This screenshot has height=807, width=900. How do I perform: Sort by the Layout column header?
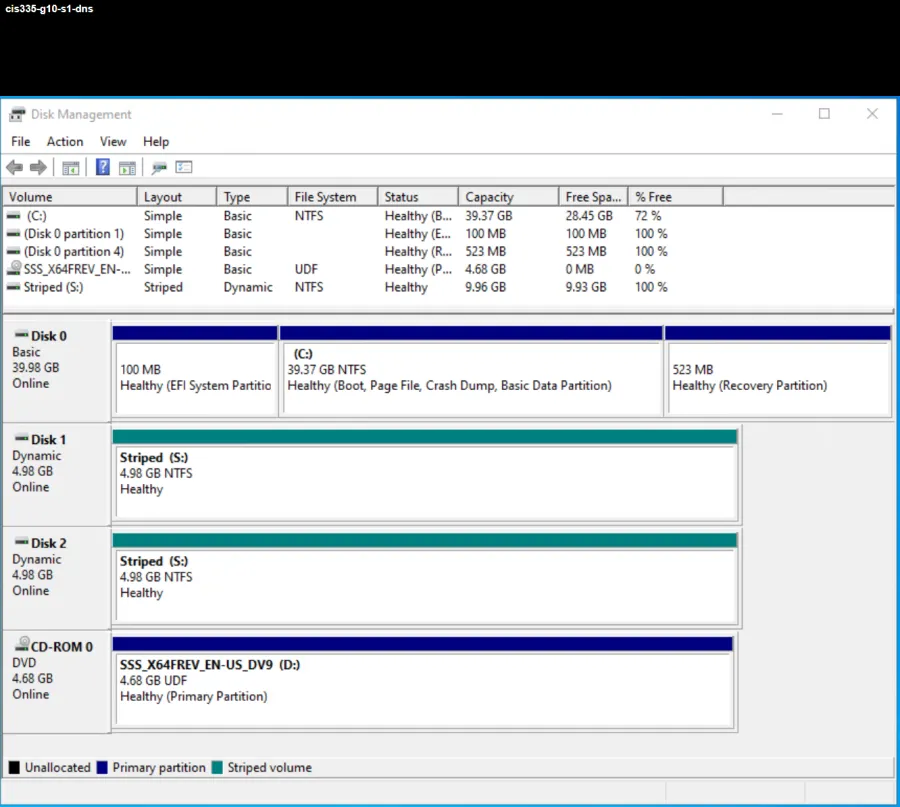click(x=177, y=197)
